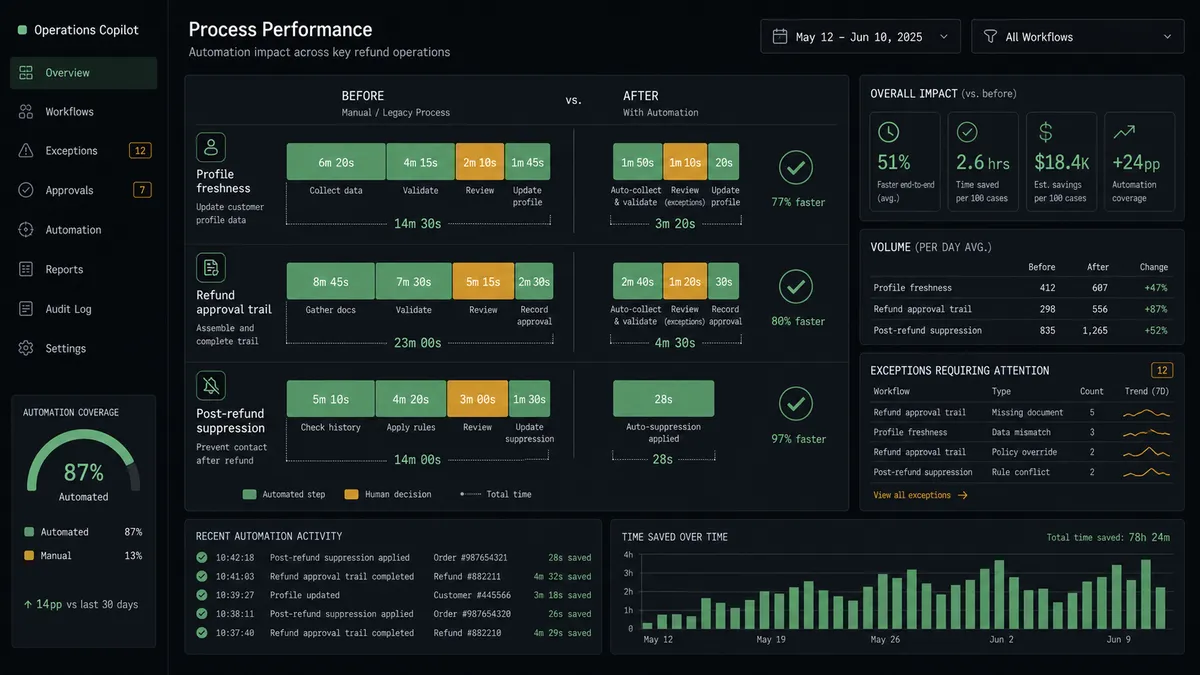This screenshot has height=675, width=1200.
Task: Click the checkmark circle beside 97% faster
Action: point(796,404)
